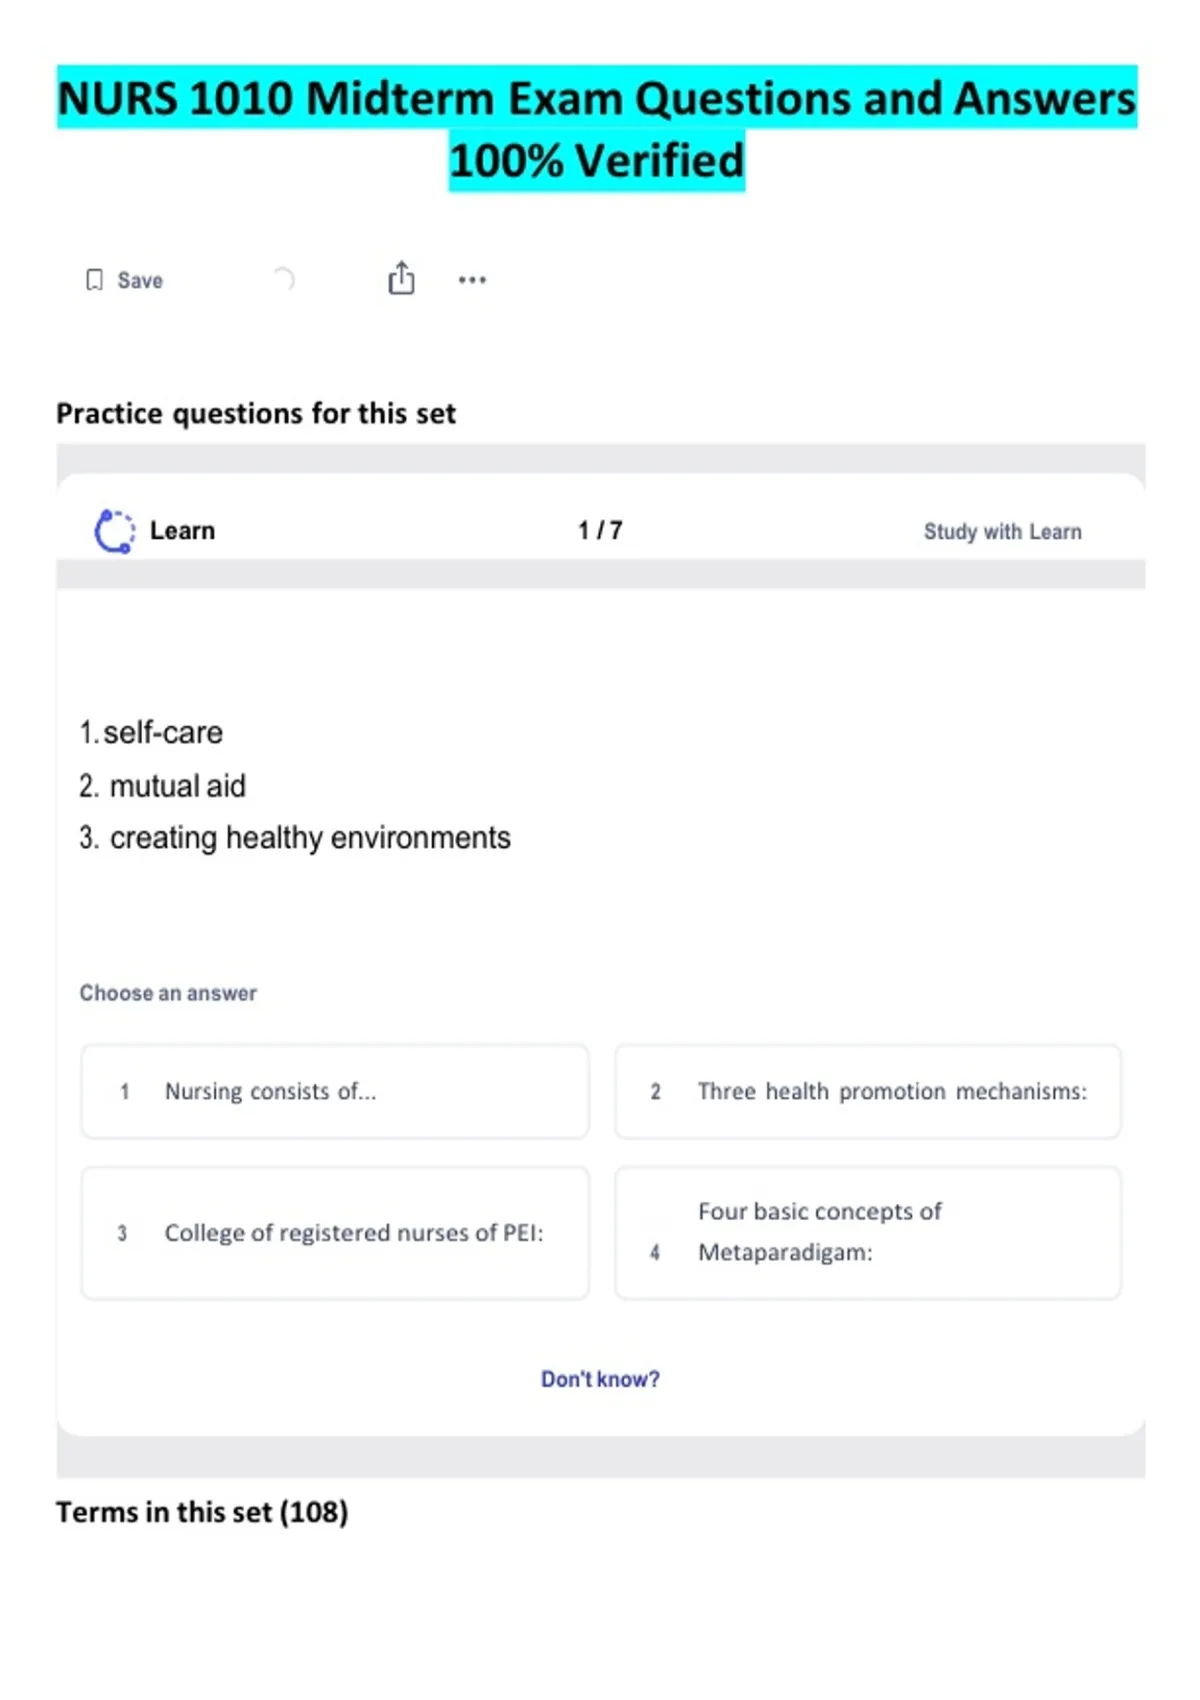Click the loading spinner beside Save
The height and width of the screenshot is (1700, 1200).
pyautogui.click(x=284, y=279)
